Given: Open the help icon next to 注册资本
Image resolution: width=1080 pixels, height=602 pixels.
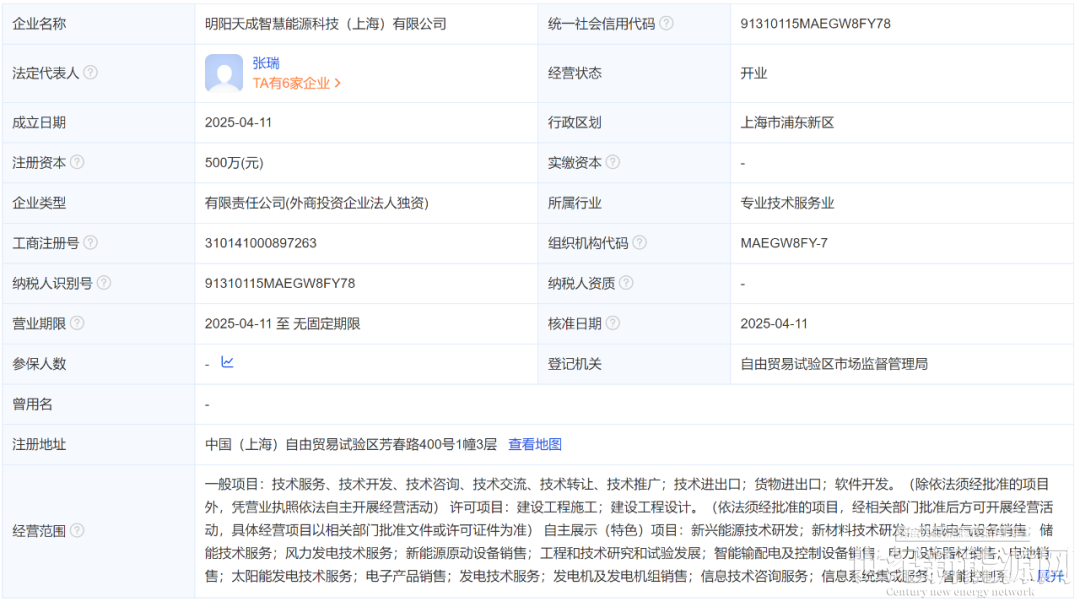Looking at the screenshot, I should (77, 162).
